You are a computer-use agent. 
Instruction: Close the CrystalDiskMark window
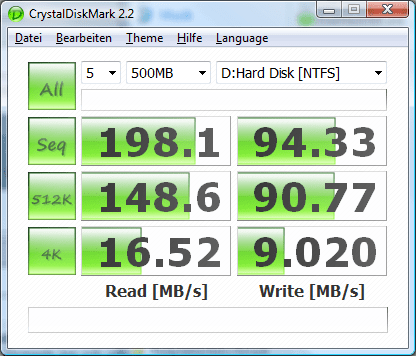click(387, 10)
